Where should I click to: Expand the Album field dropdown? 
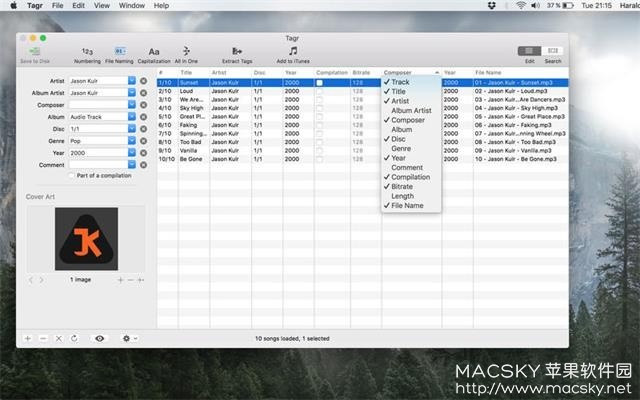132,117
